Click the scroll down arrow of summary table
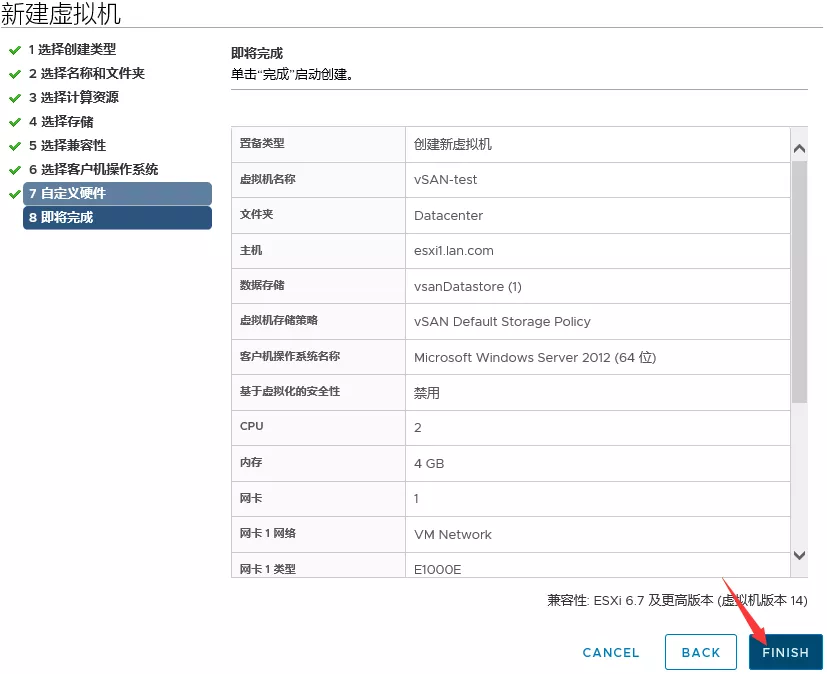This screenshot has width=827, height=674. pos(799,555)
